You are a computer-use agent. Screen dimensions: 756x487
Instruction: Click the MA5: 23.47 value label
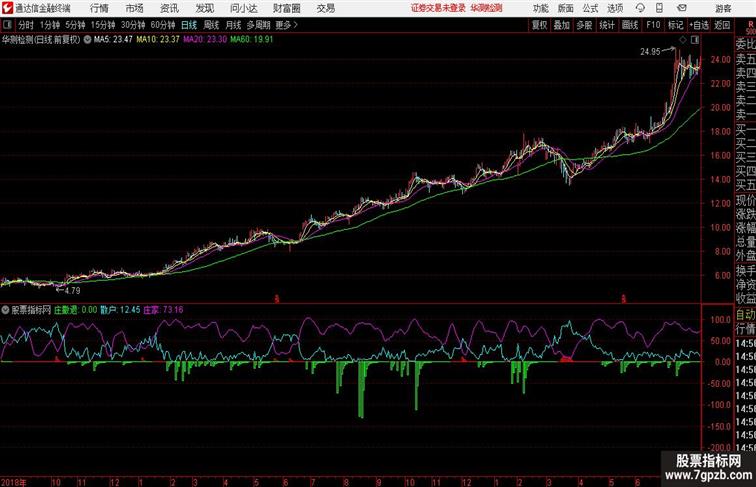pos(113,40)
